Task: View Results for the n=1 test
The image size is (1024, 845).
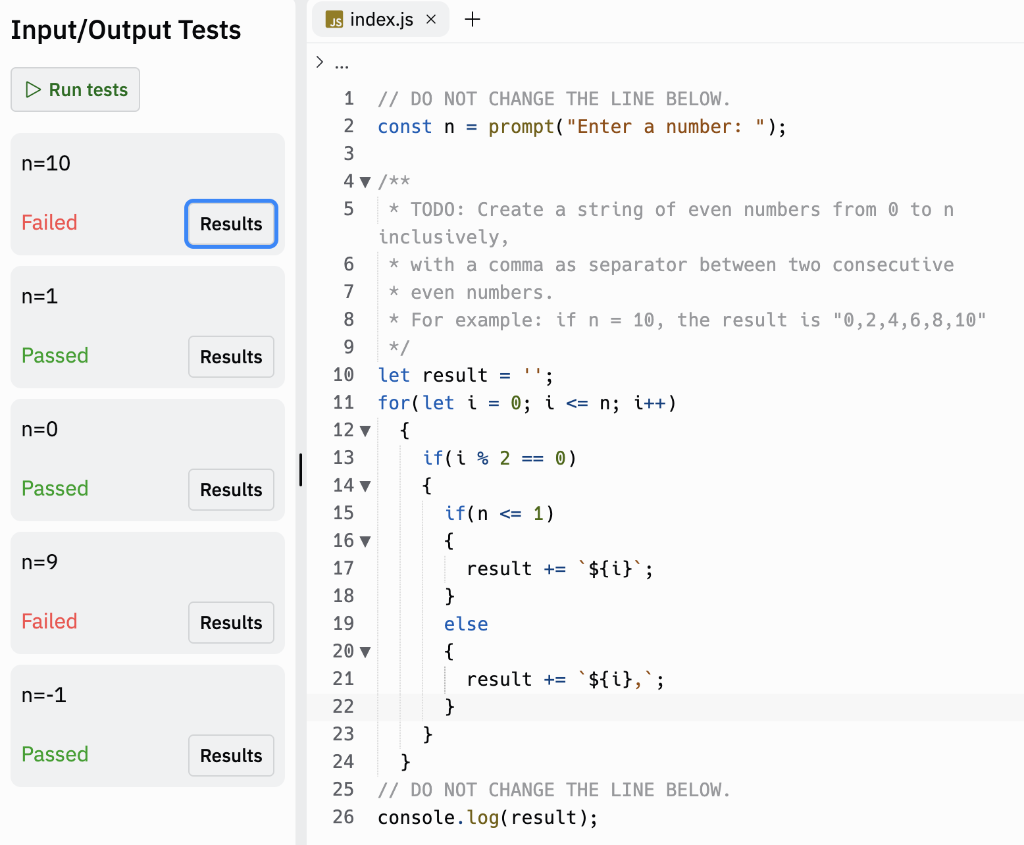Action: tap(231, 356)
